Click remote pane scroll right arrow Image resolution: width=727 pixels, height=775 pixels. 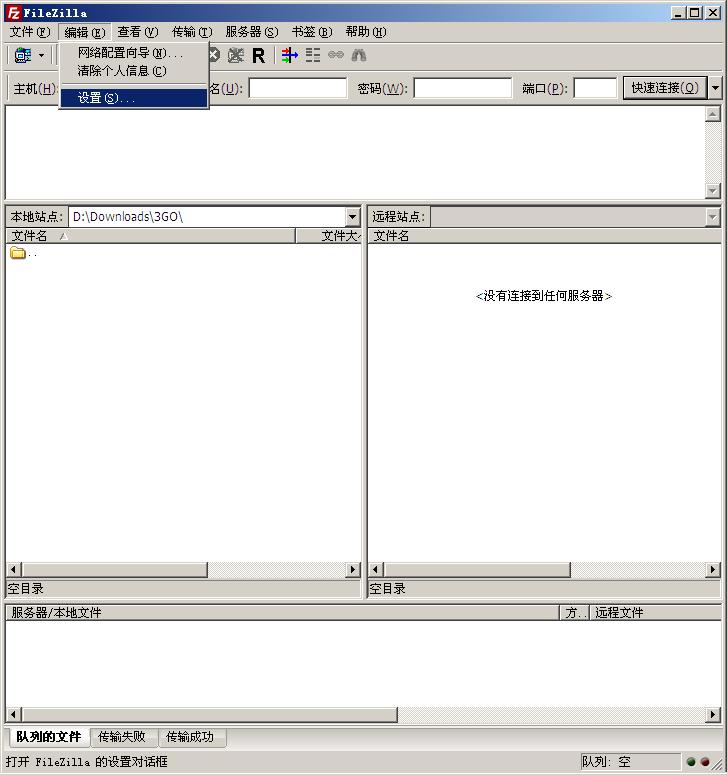point(712,569)
